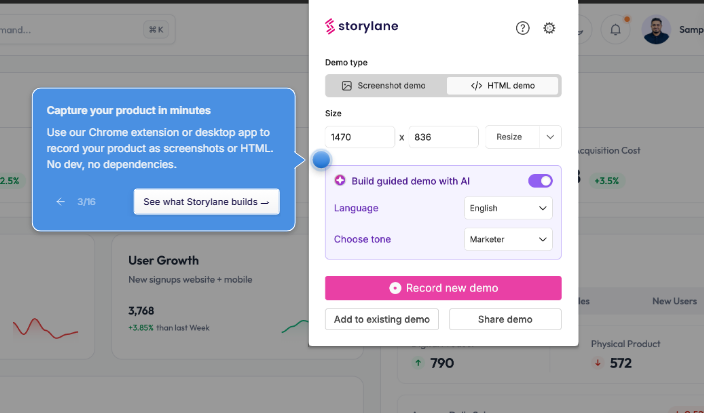Click the red sparkline chart
Screen dimensions: 704x413
(45, 329)
